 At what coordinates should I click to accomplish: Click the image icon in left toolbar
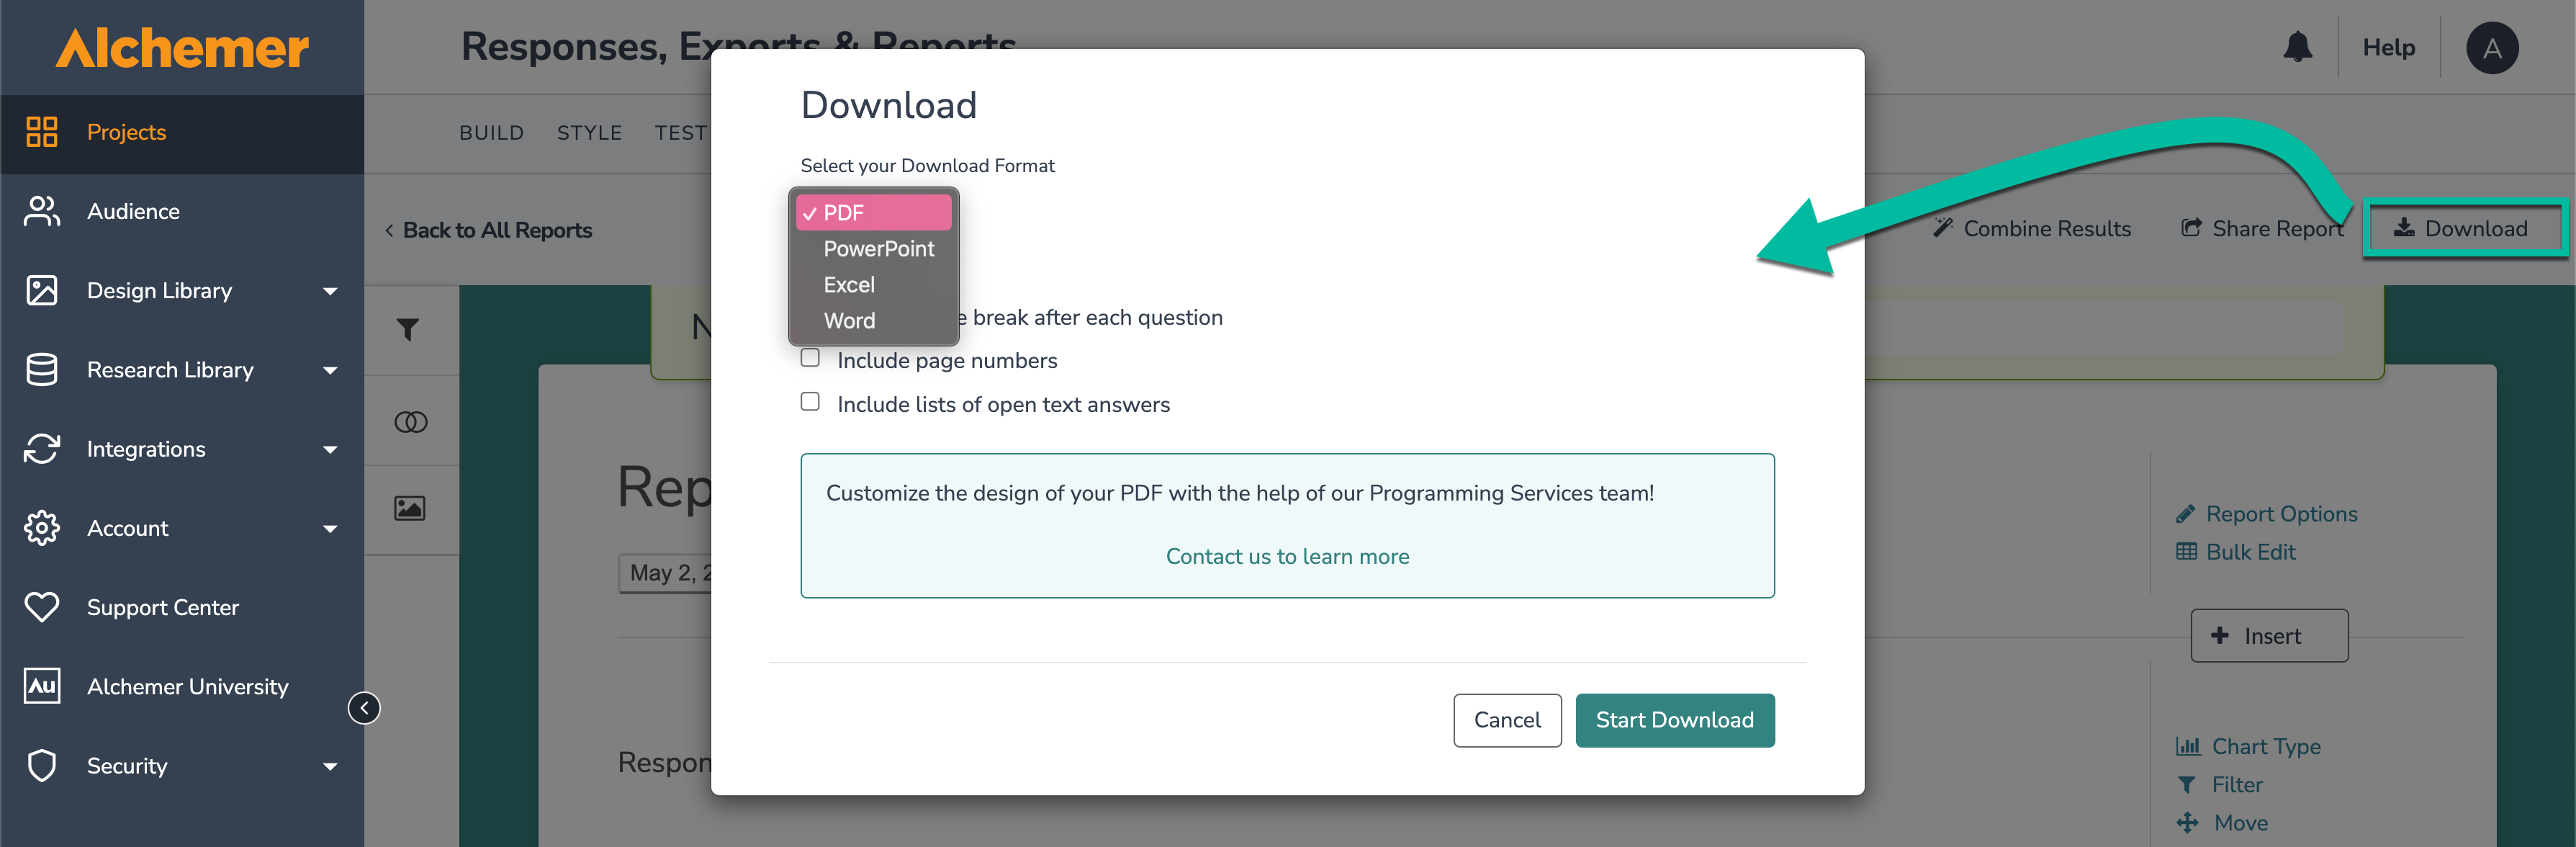(409, 508)
